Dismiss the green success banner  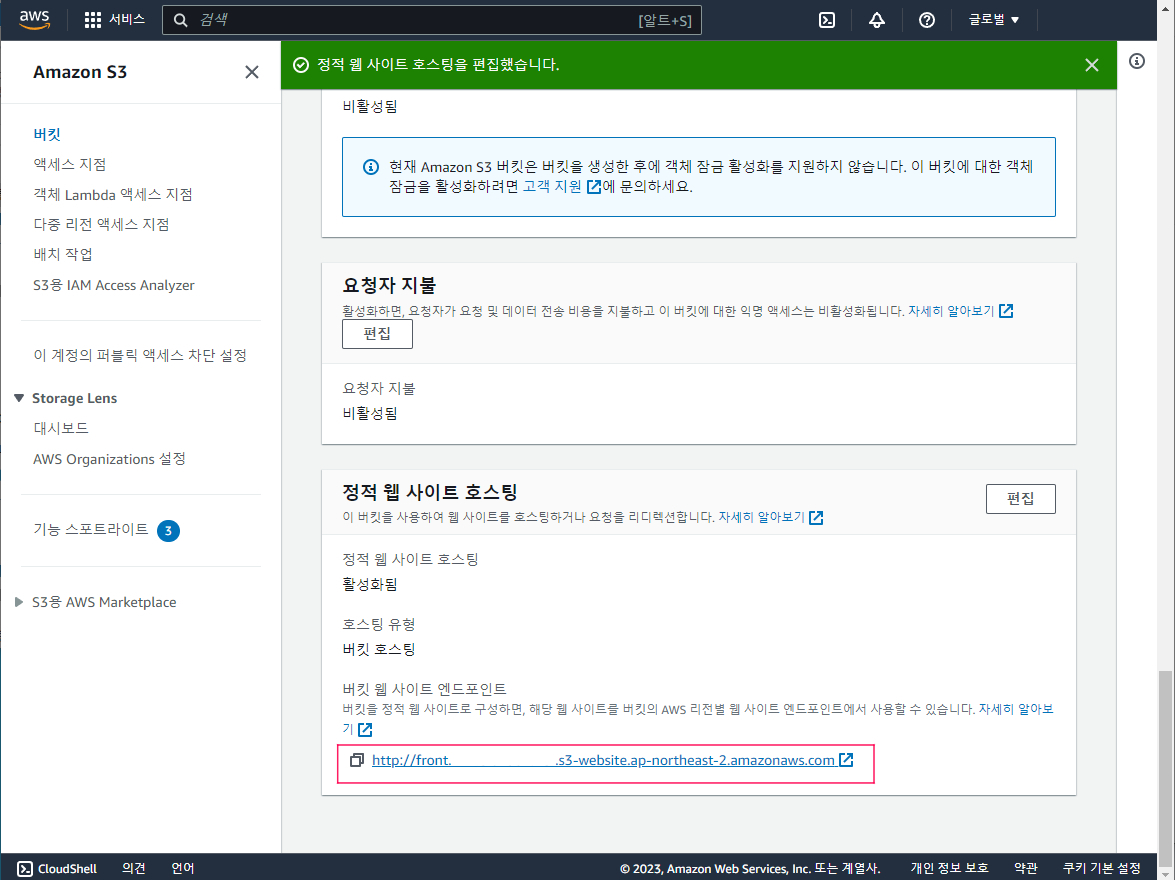click(1092, 65)
